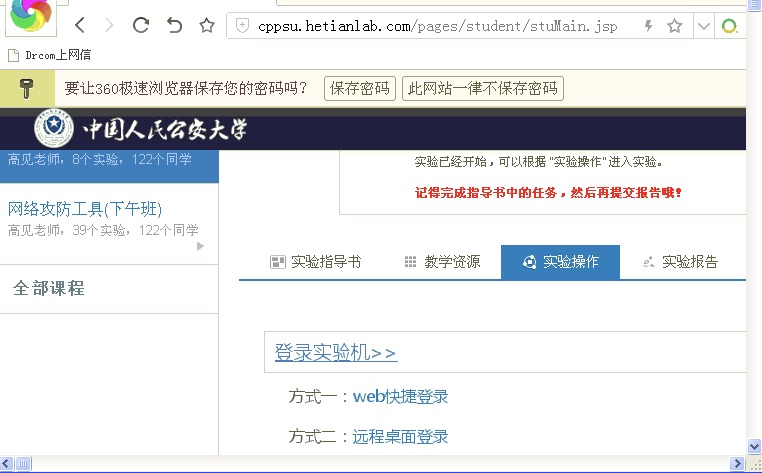Click the lightning speed-mode icon
This screenshot has height=473, width=762.
pyautogui.click(x=648, y=25)
